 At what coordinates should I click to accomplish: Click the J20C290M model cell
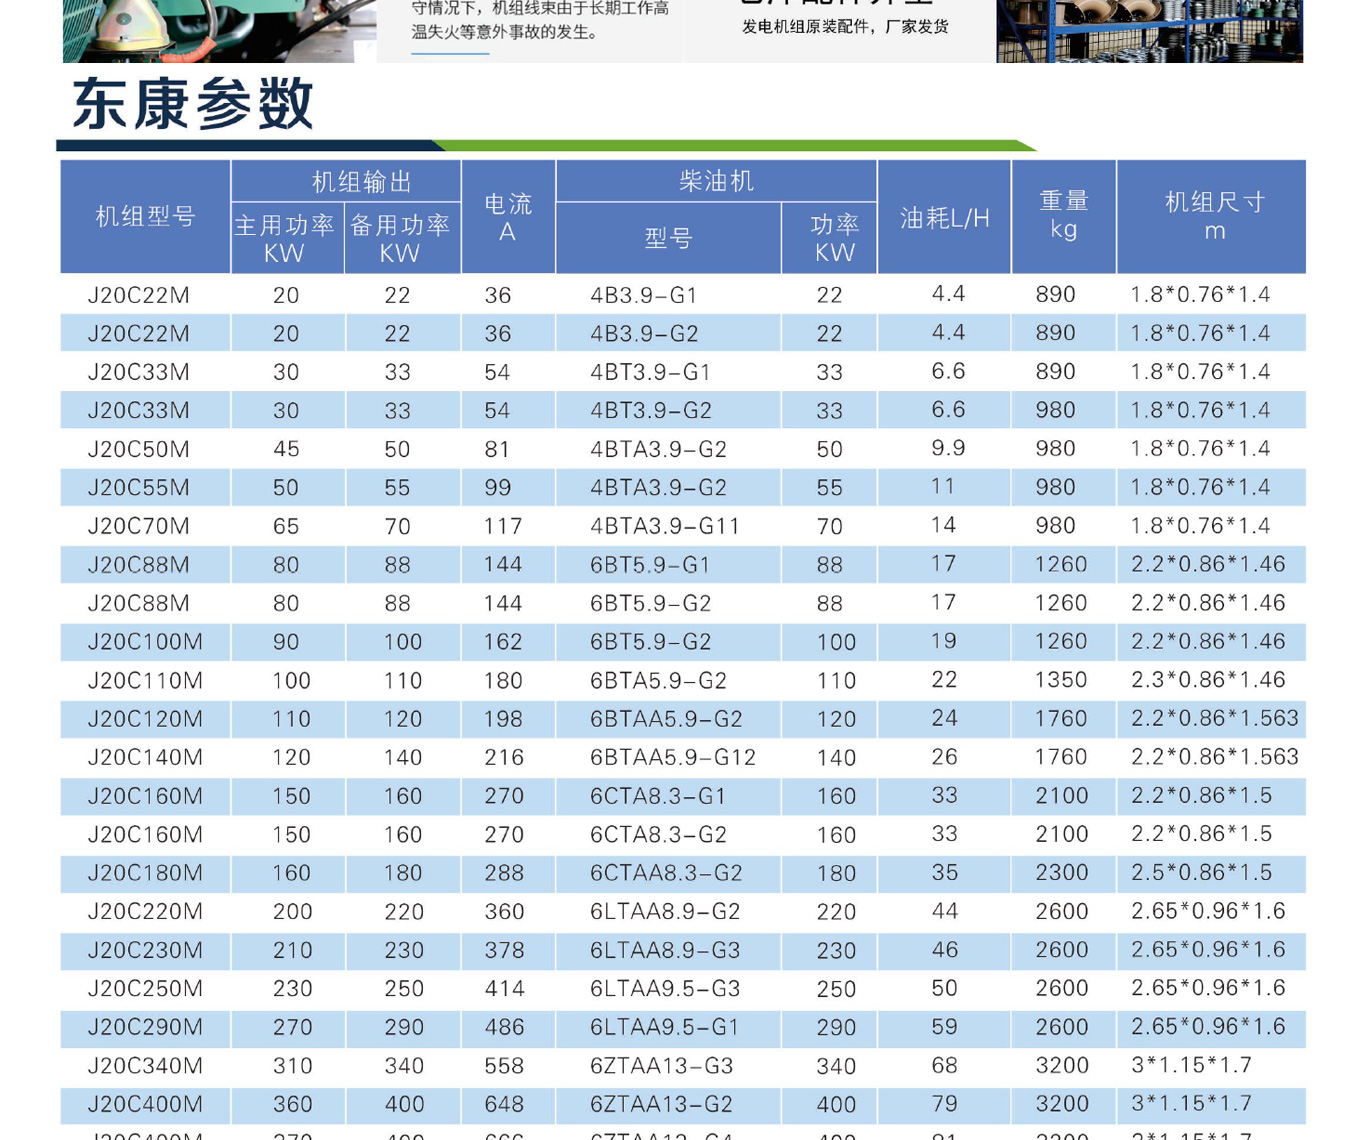click(x=145, y=1028)
